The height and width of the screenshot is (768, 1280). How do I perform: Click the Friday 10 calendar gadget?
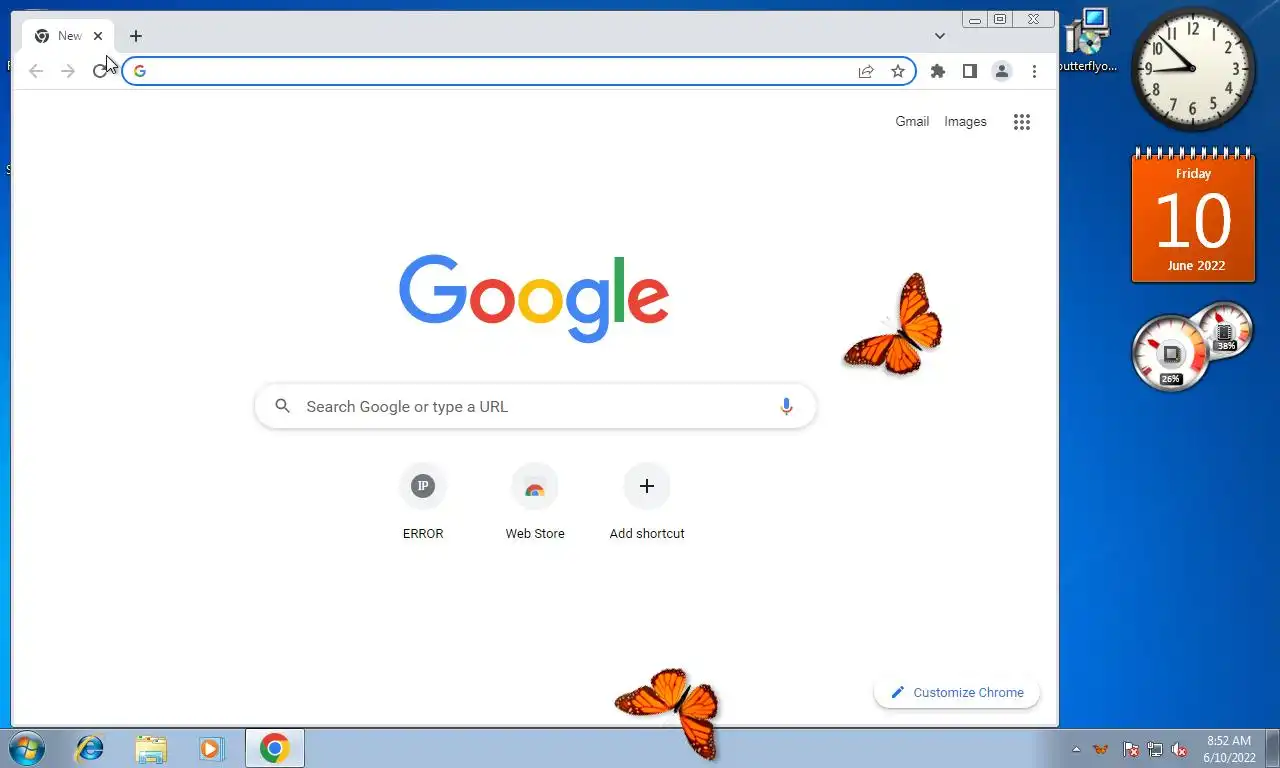[1193, 215]
